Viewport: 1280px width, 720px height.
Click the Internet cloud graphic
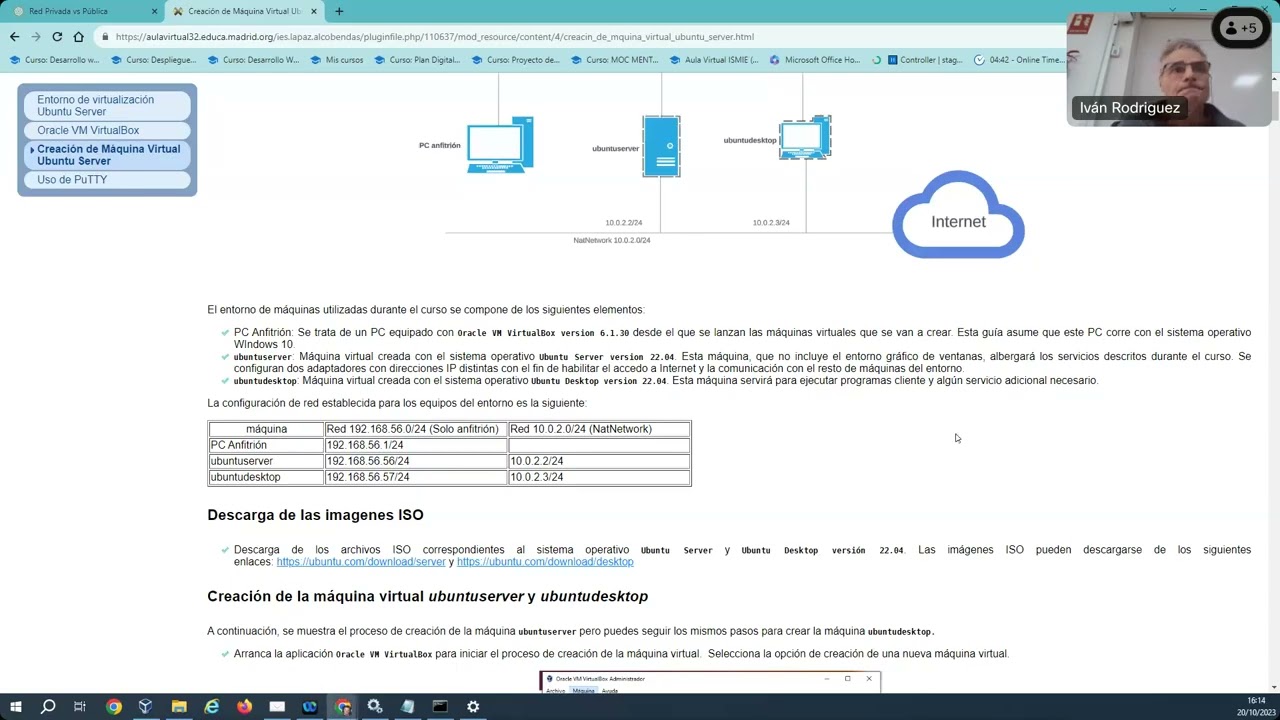pos(958,214)
